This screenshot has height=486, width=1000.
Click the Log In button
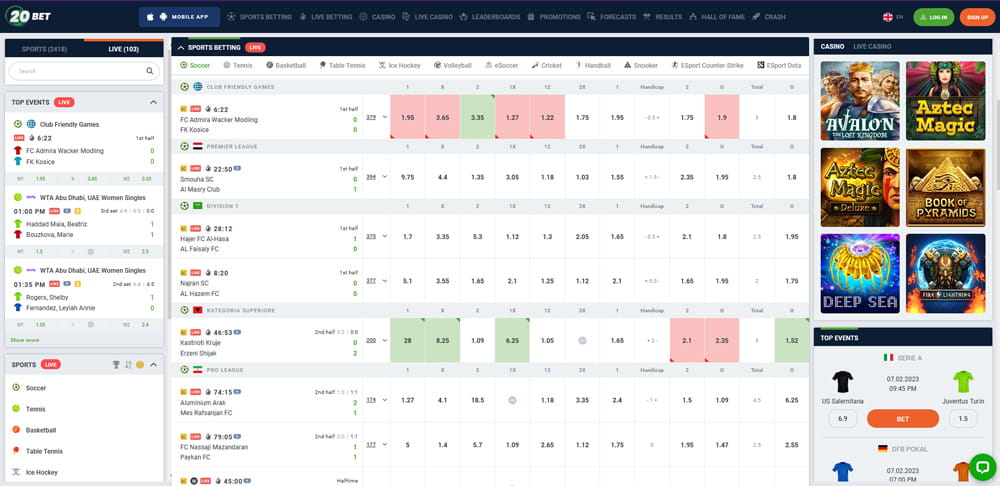click(x=934, y=17)
